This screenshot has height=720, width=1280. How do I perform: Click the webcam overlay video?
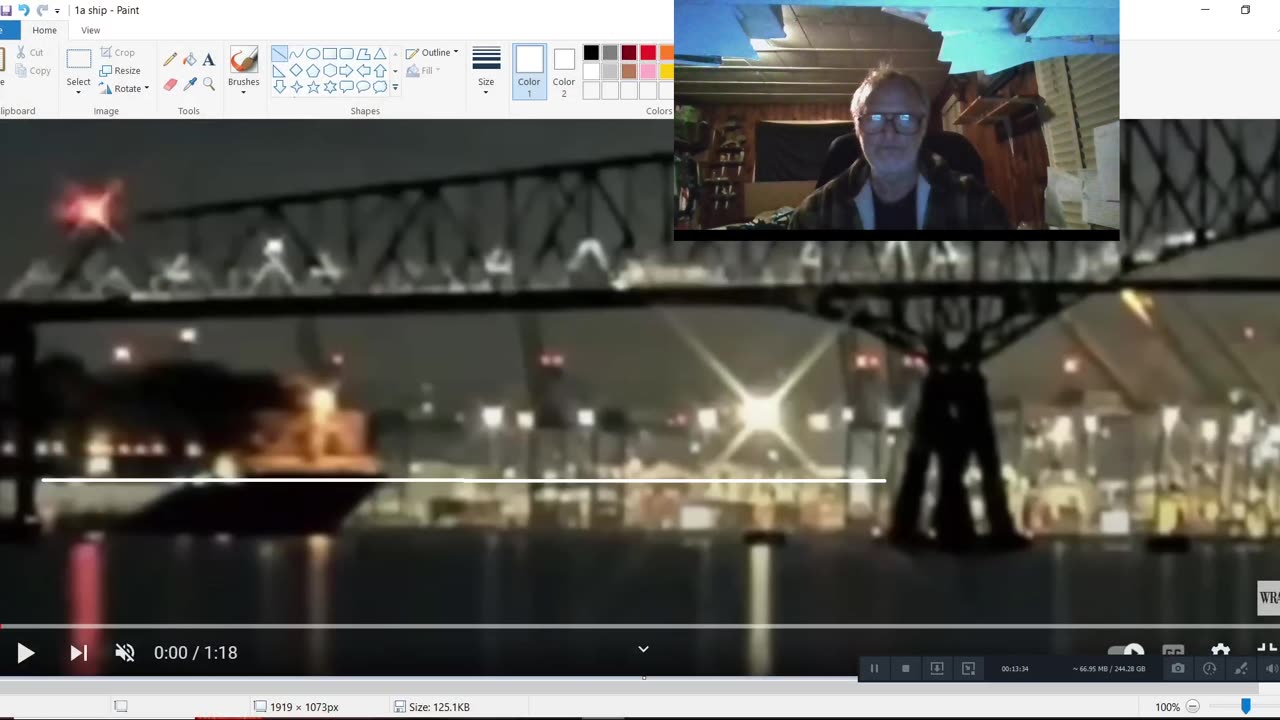click(x=896, y=120)
